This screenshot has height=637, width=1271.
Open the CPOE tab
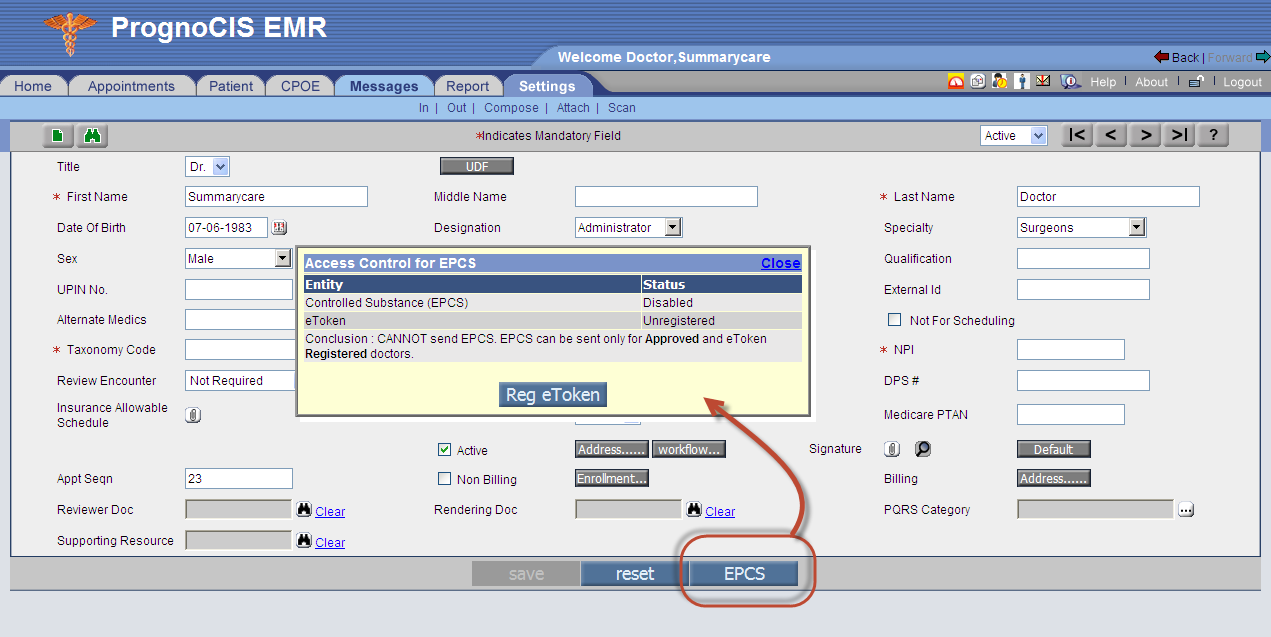pos(300,86)
